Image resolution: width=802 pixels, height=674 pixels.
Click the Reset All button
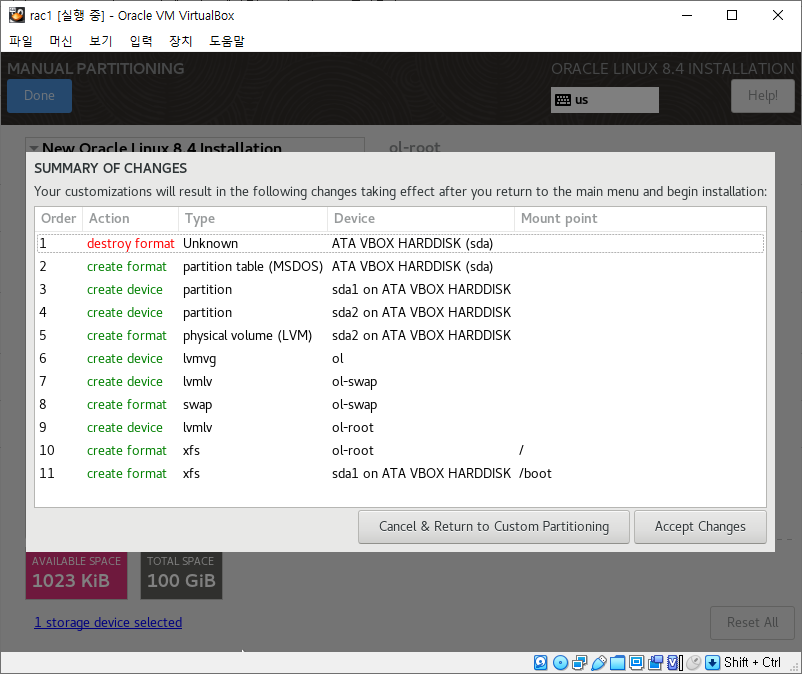(x=752, y=623)
